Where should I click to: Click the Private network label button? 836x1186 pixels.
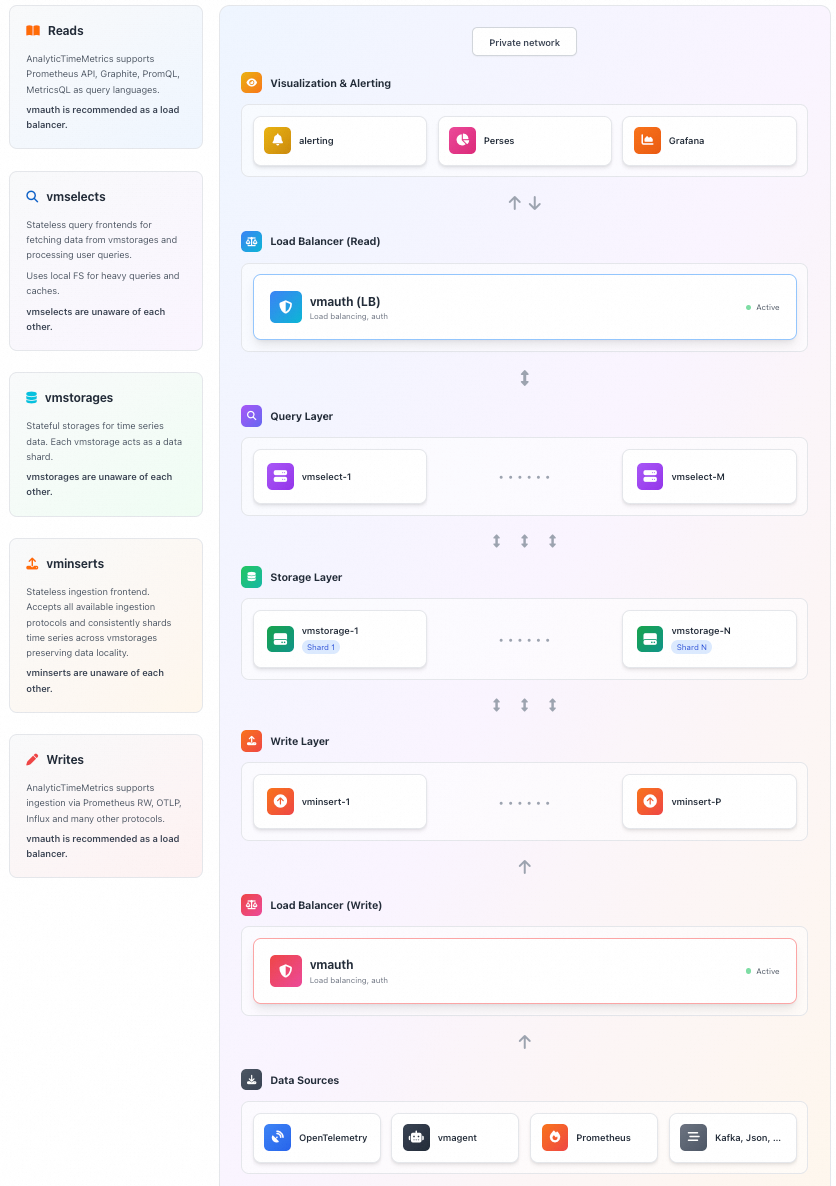tap(524, 42)
